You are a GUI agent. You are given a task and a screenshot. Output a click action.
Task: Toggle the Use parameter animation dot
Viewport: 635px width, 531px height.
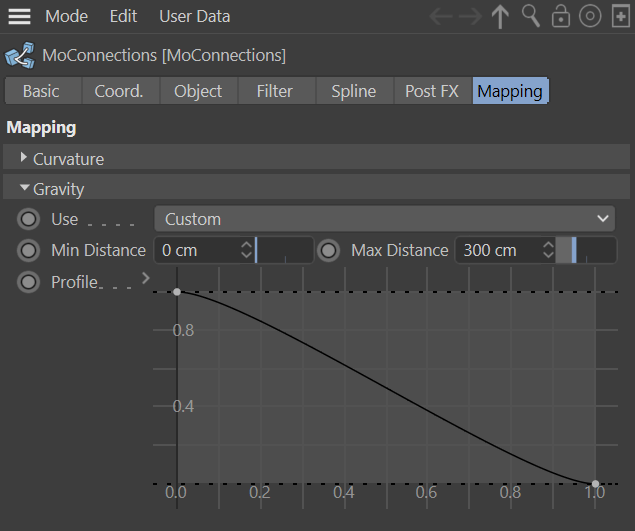point(29,219)
